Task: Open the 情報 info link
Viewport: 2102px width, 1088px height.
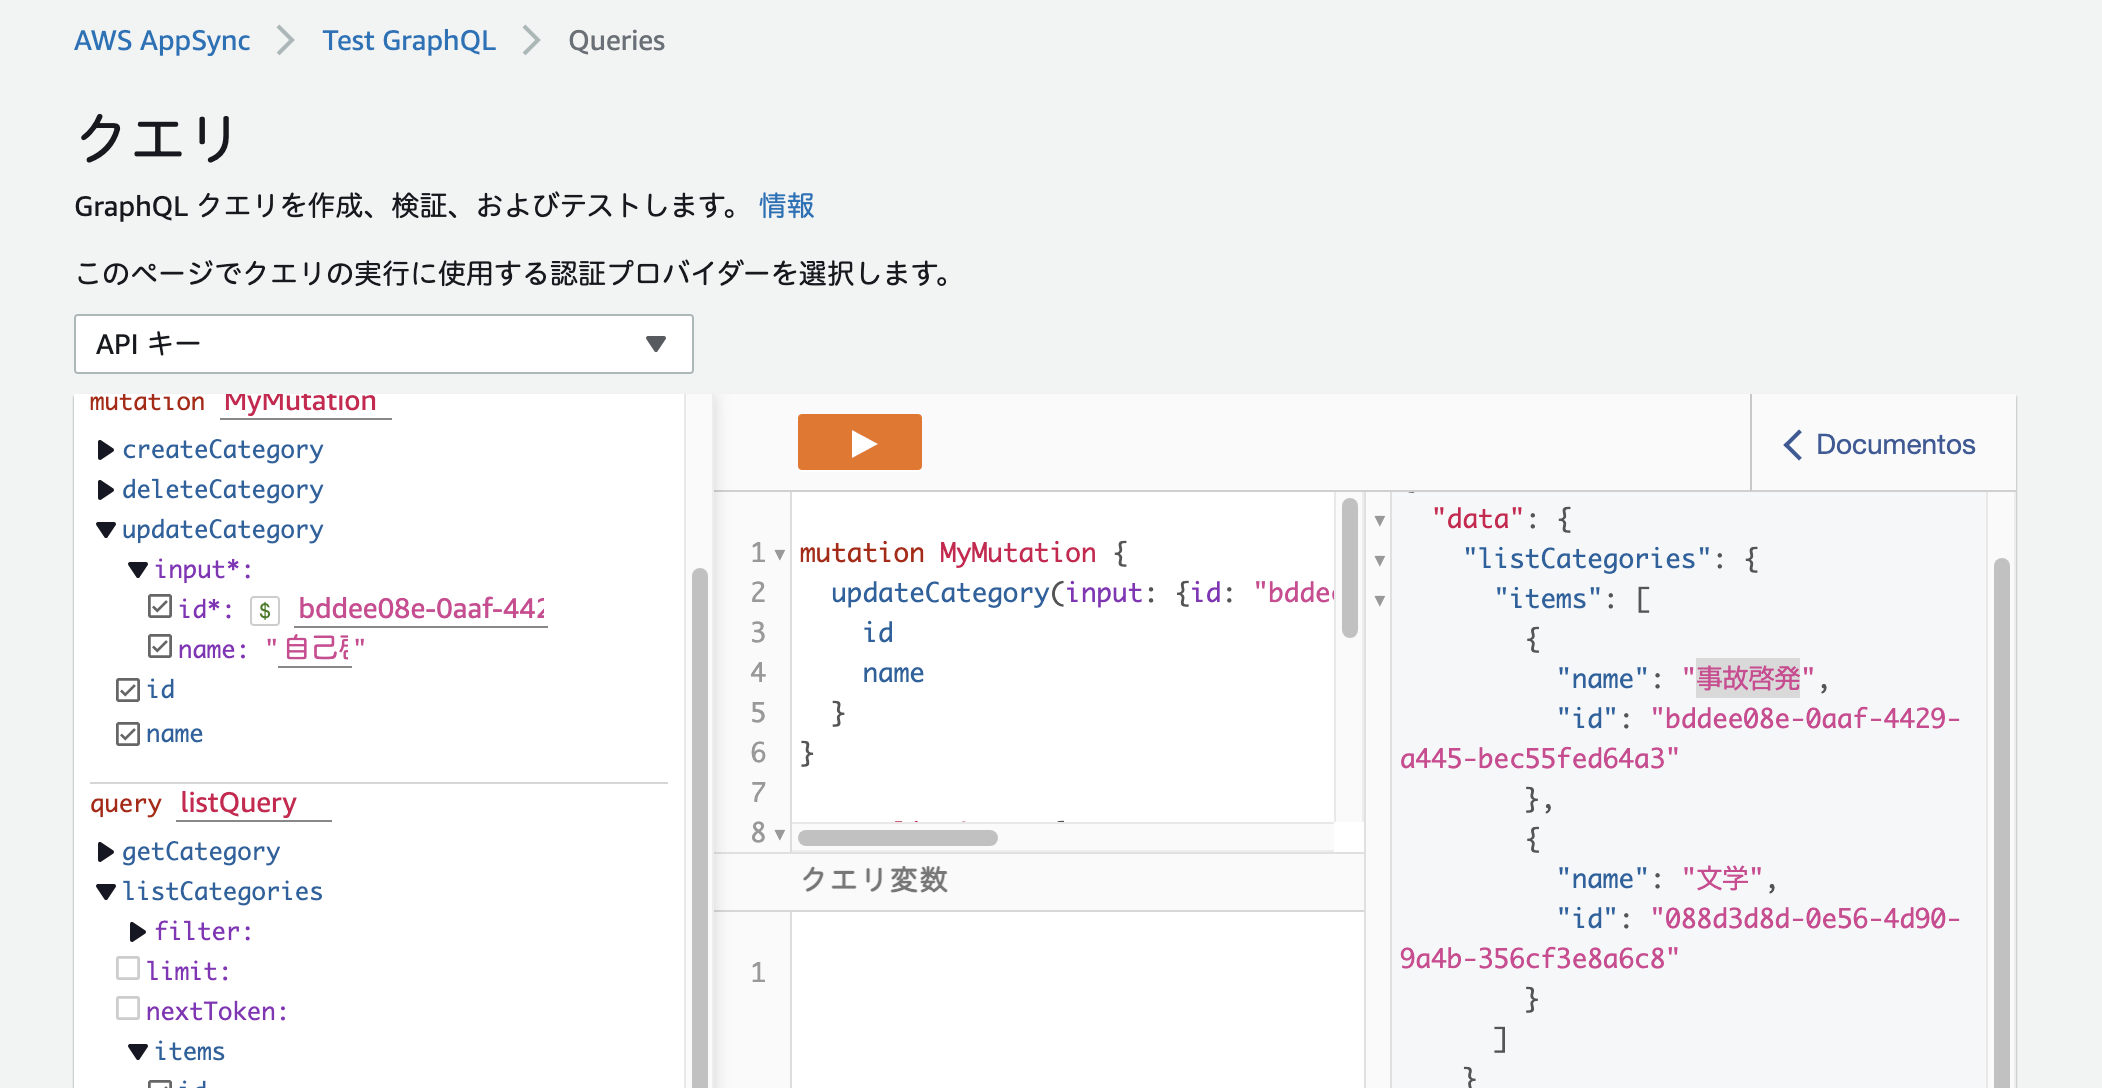Action: point(787,205)
